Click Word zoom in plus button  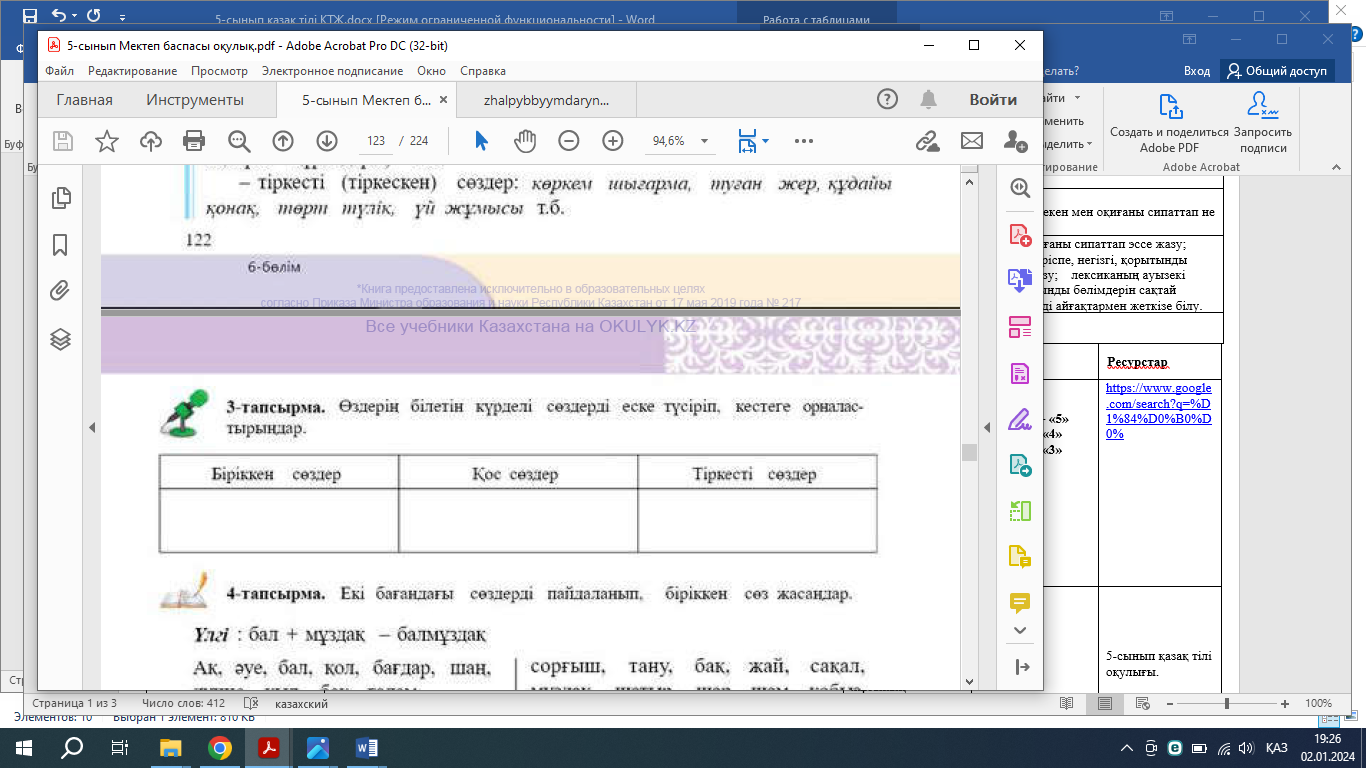tap(1284, 704)
